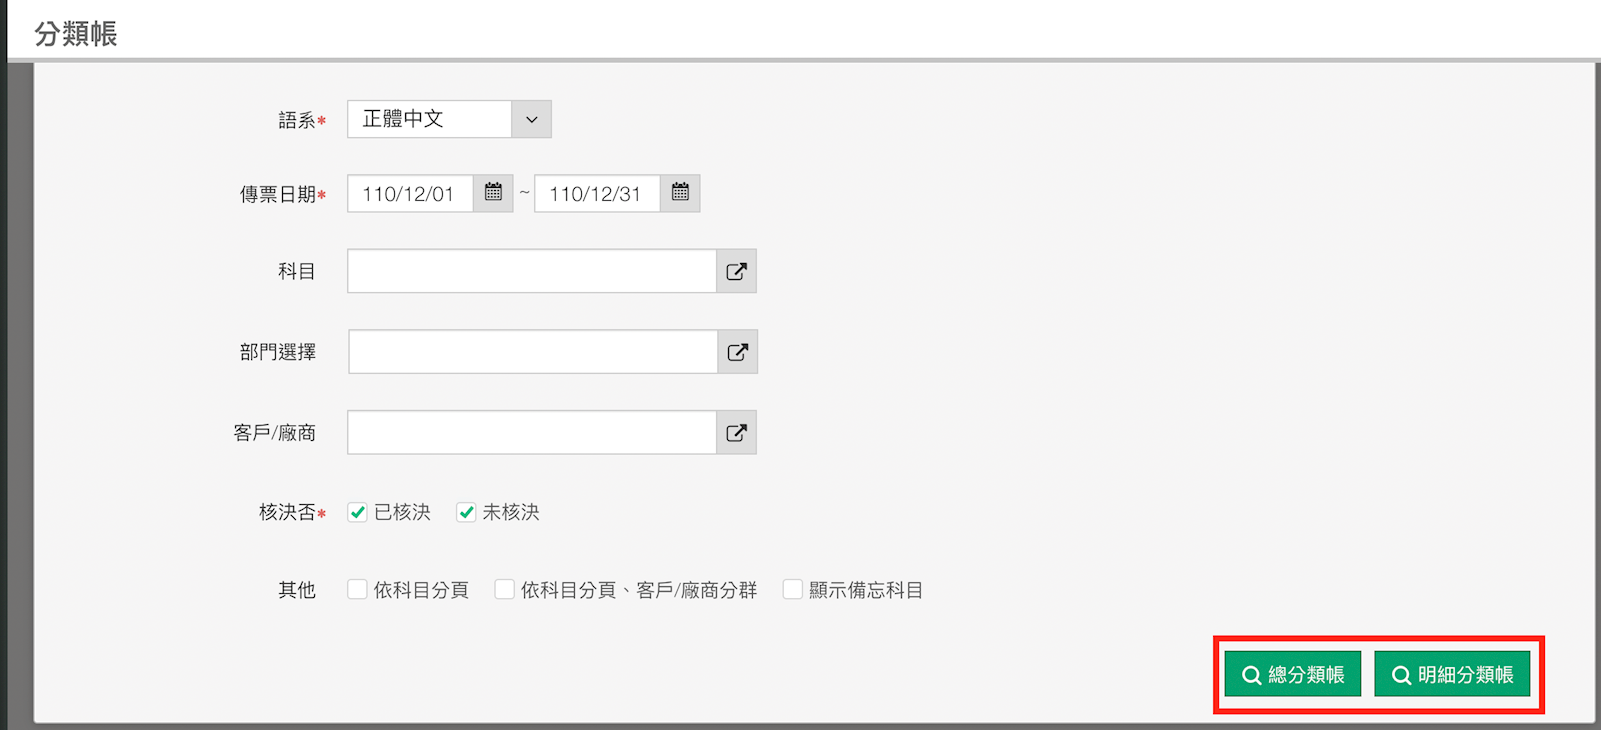This screenshot has width=1601, height=730.
Task: Open the 客戶/廠商 lookup popup icon
Action: pyautogui.click(x=736, y=433)
